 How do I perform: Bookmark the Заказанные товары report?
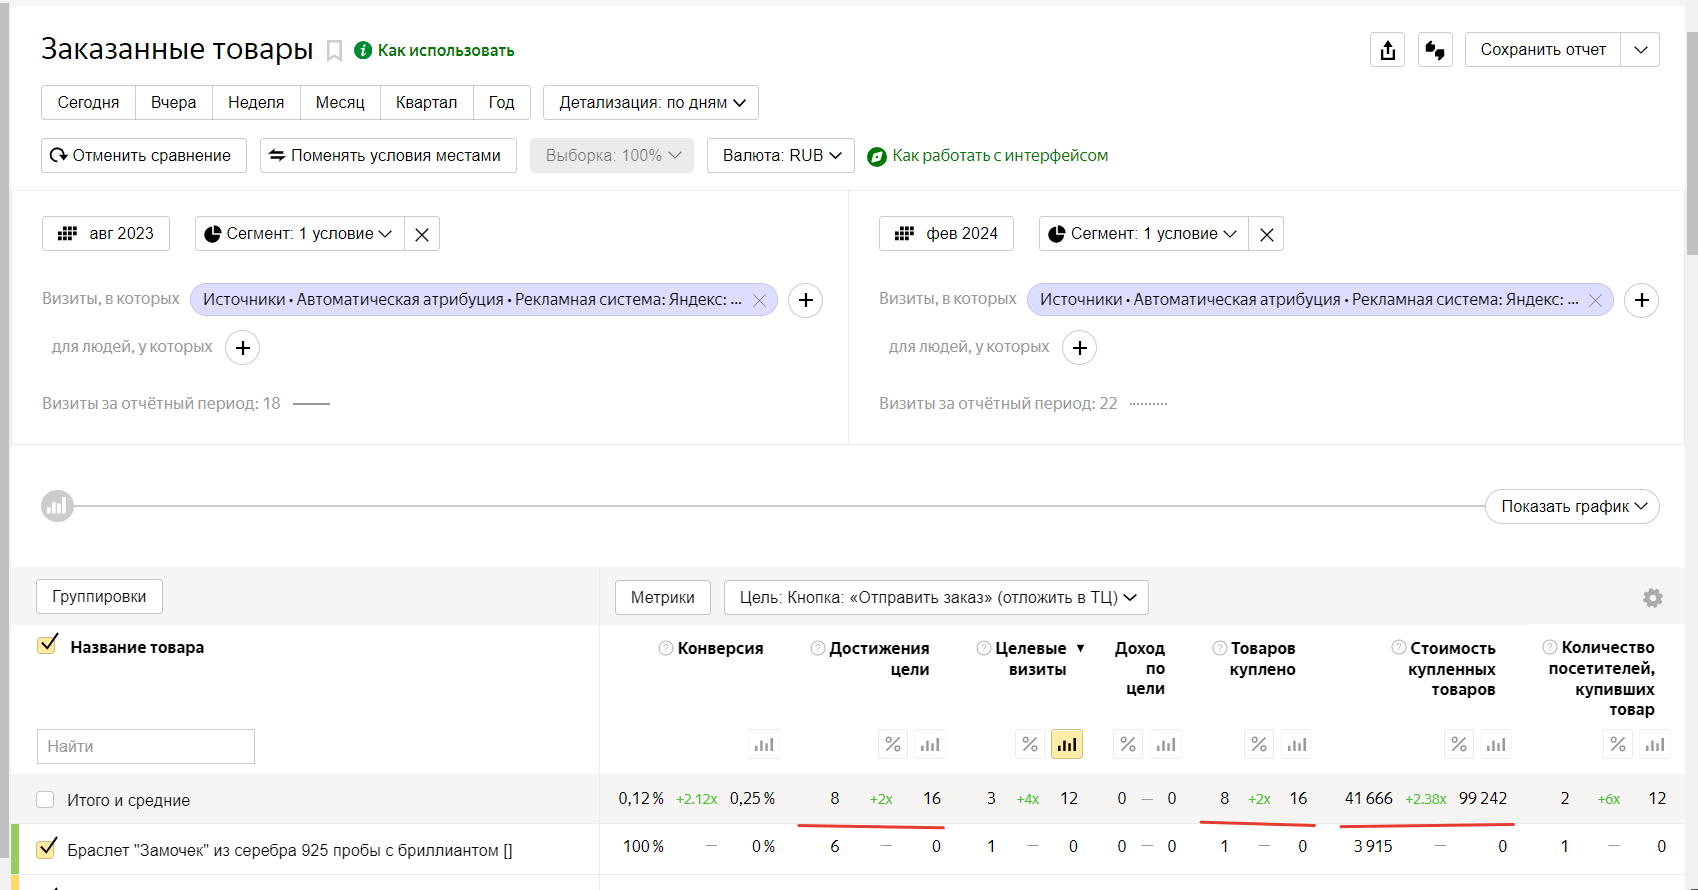(x=334, y=51)
